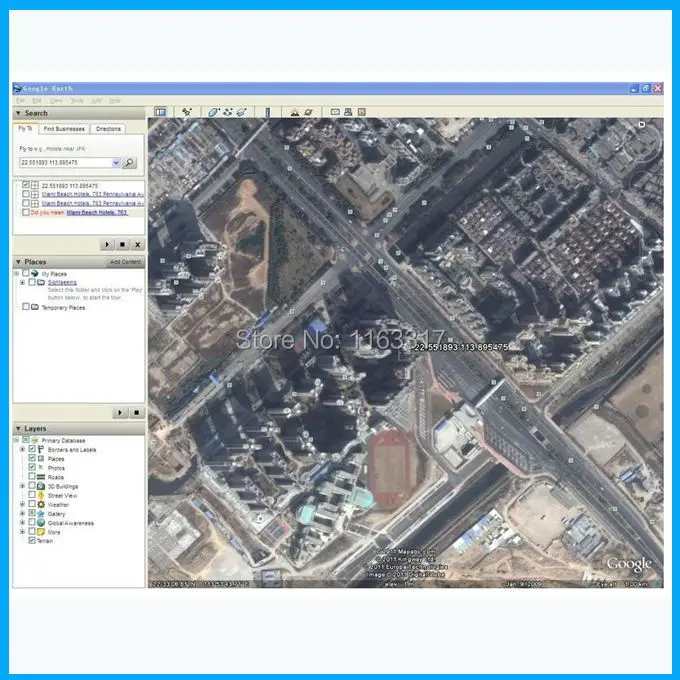Open the File menu
This screenshot has height=680, width=680.
pos(20,101)
